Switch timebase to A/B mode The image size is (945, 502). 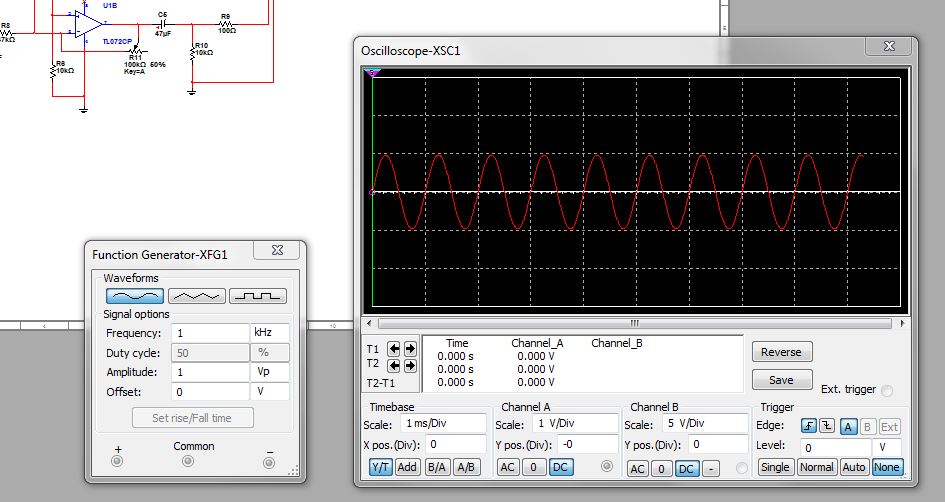[x=466, y=467]
